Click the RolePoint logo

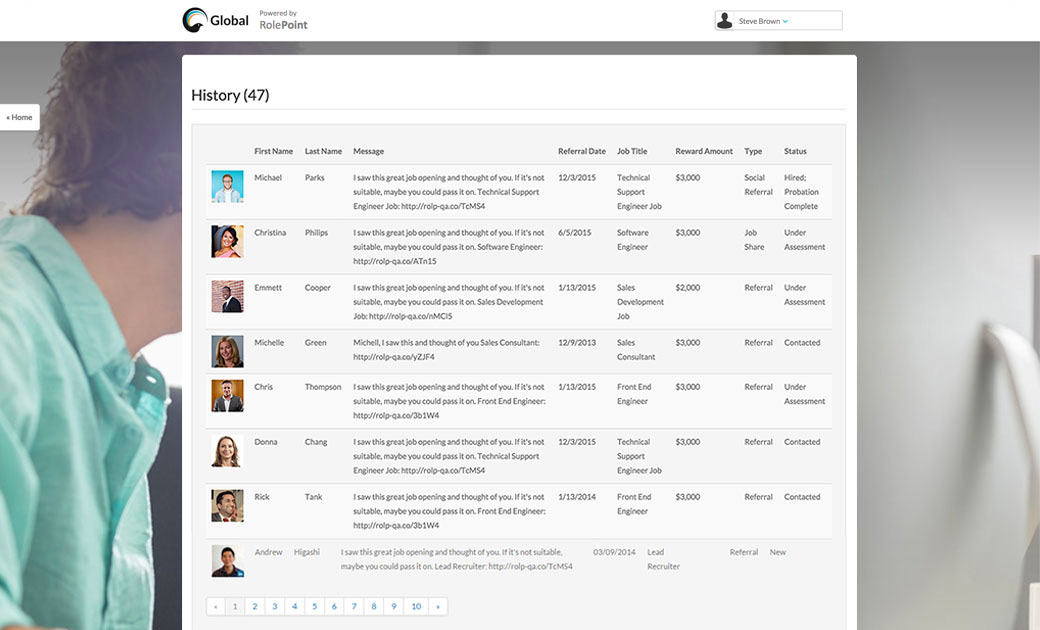click(283, 20)
